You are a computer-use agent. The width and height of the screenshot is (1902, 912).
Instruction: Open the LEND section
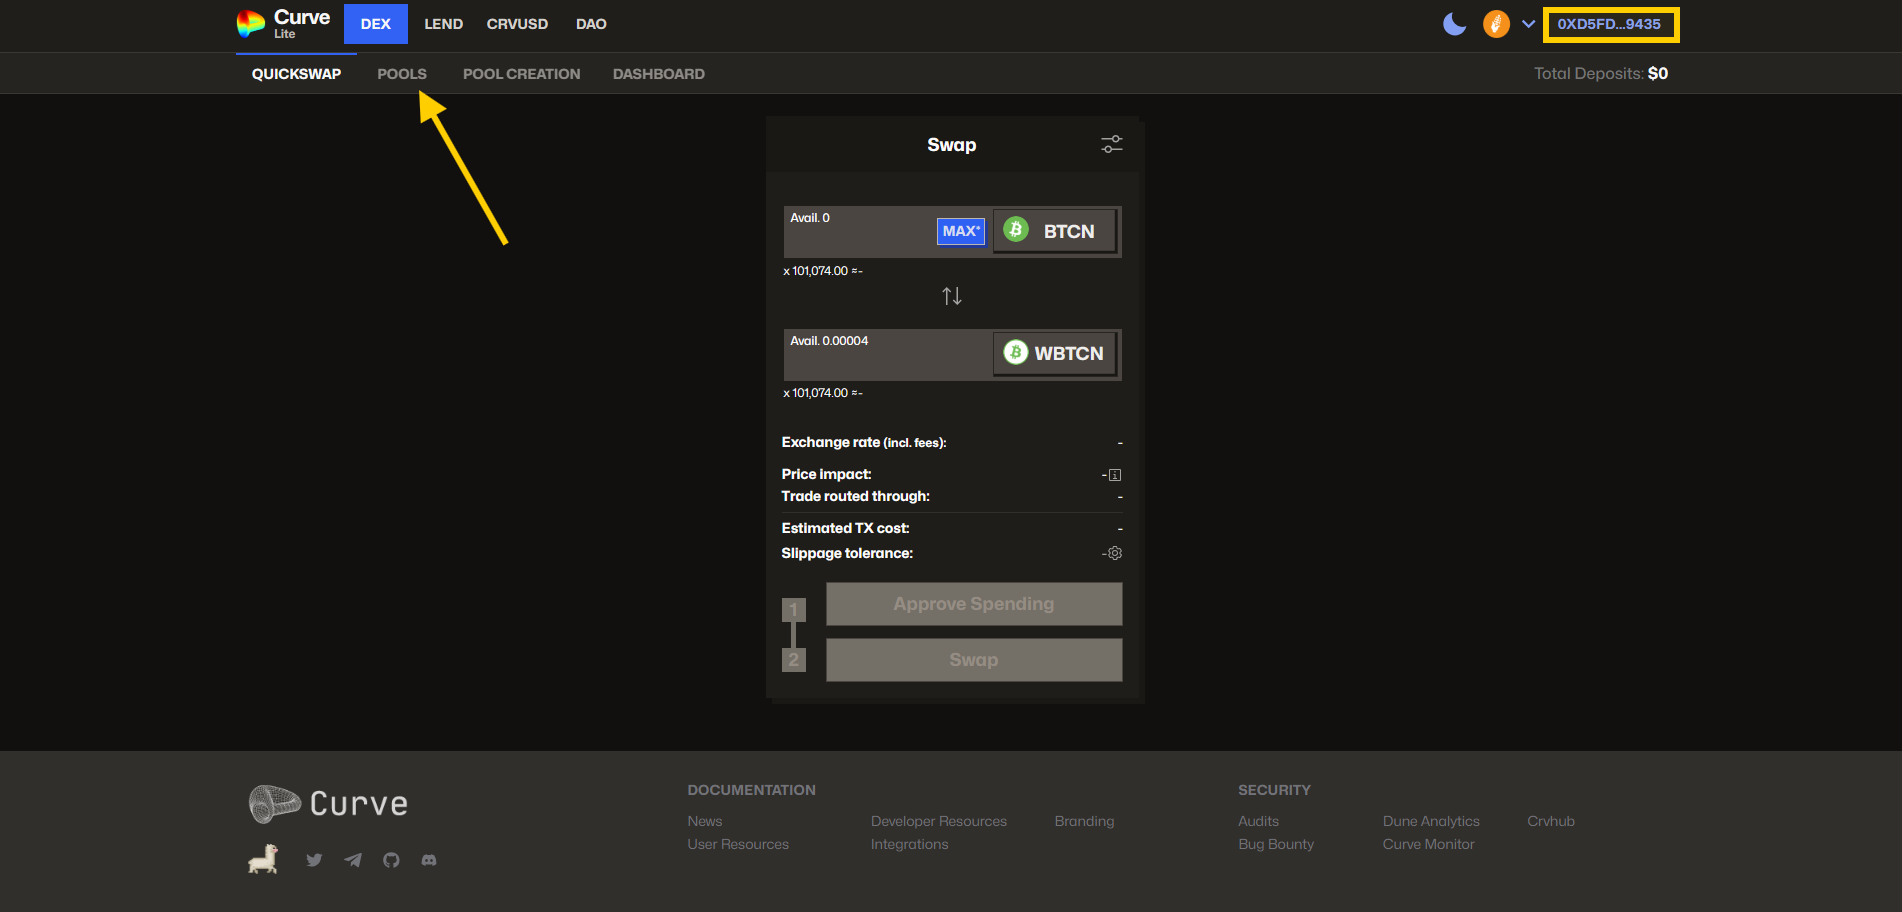point(443,24)
